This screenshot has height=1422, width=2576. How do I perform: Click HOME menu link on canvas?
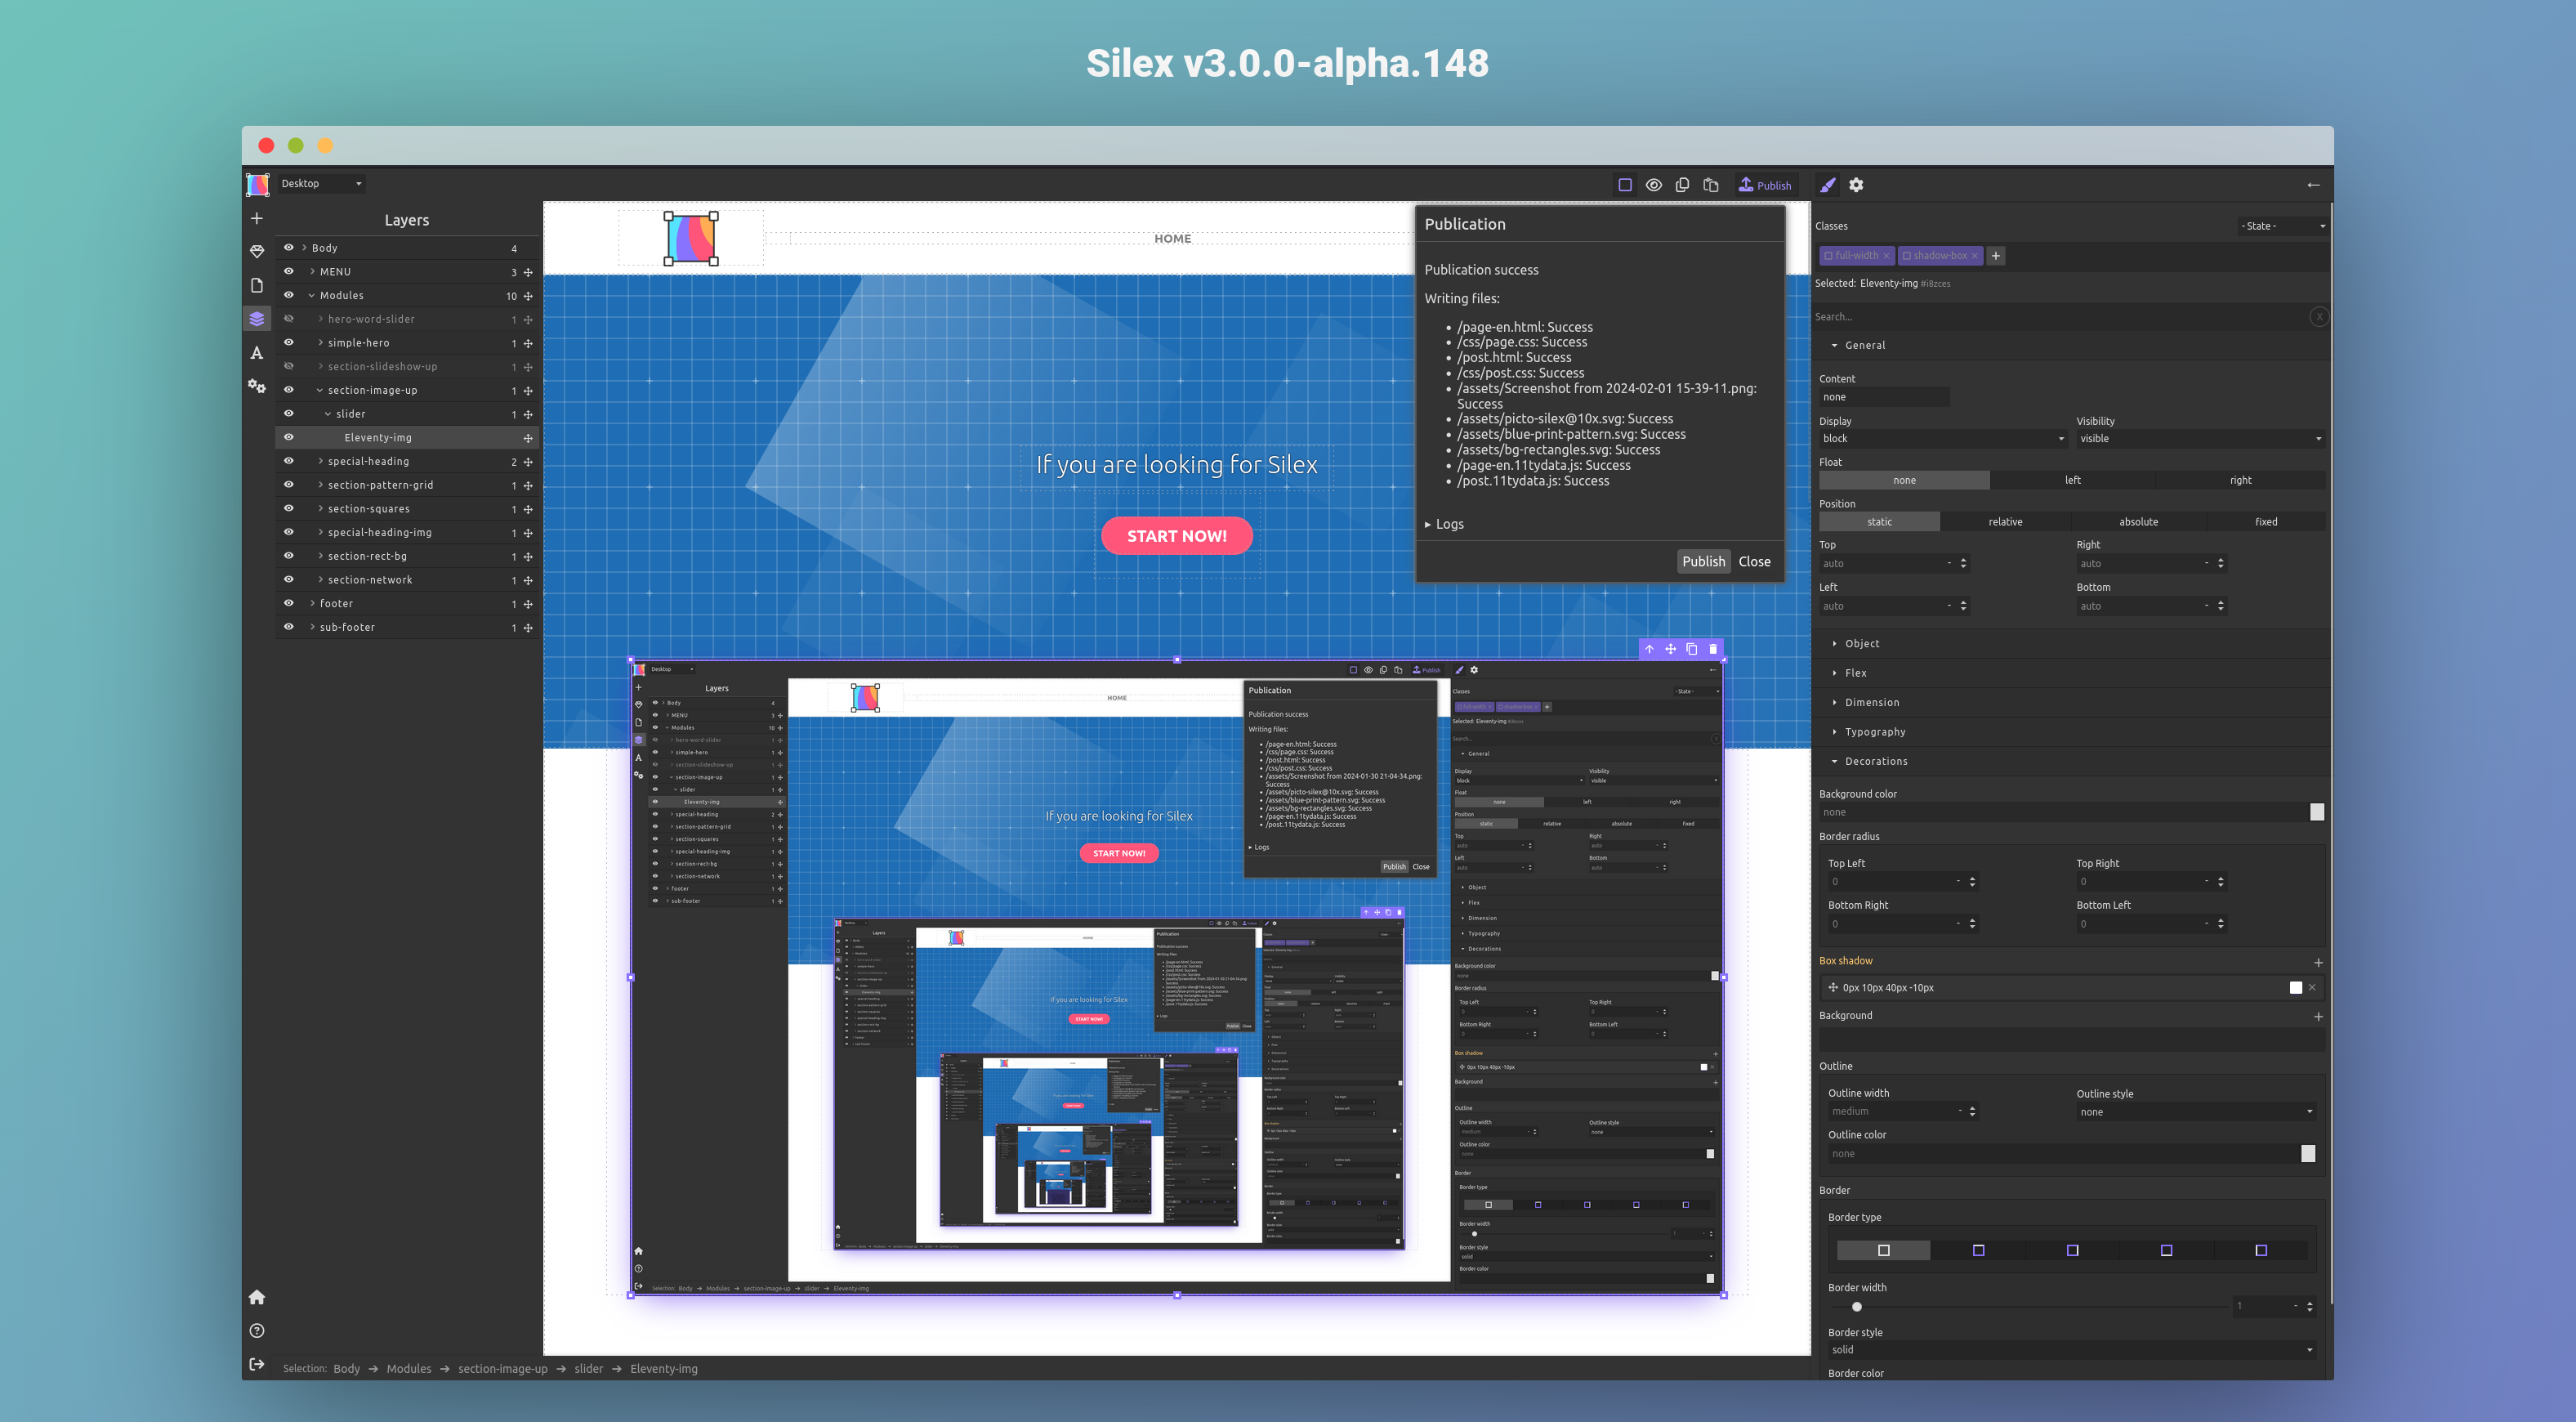point(1172,239)
